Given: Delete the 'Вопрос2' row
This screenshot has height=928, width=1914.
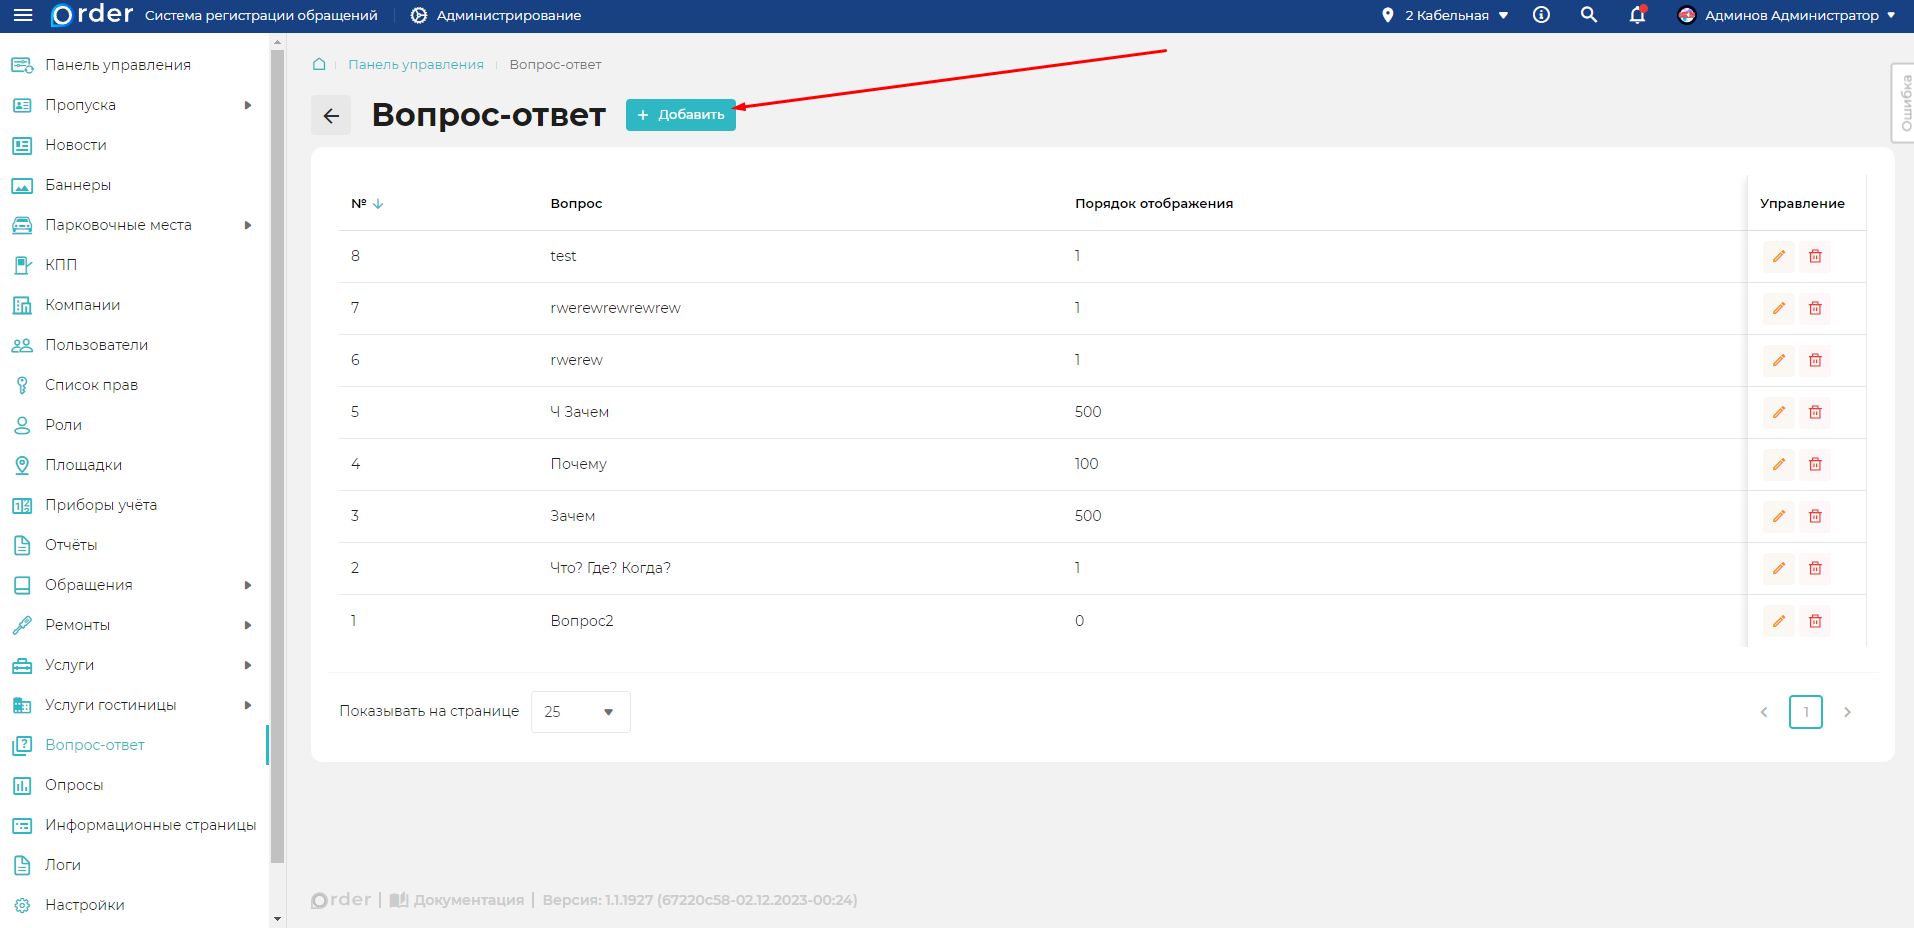Looking at the screenshot, I should click(x=1815, y=621).
